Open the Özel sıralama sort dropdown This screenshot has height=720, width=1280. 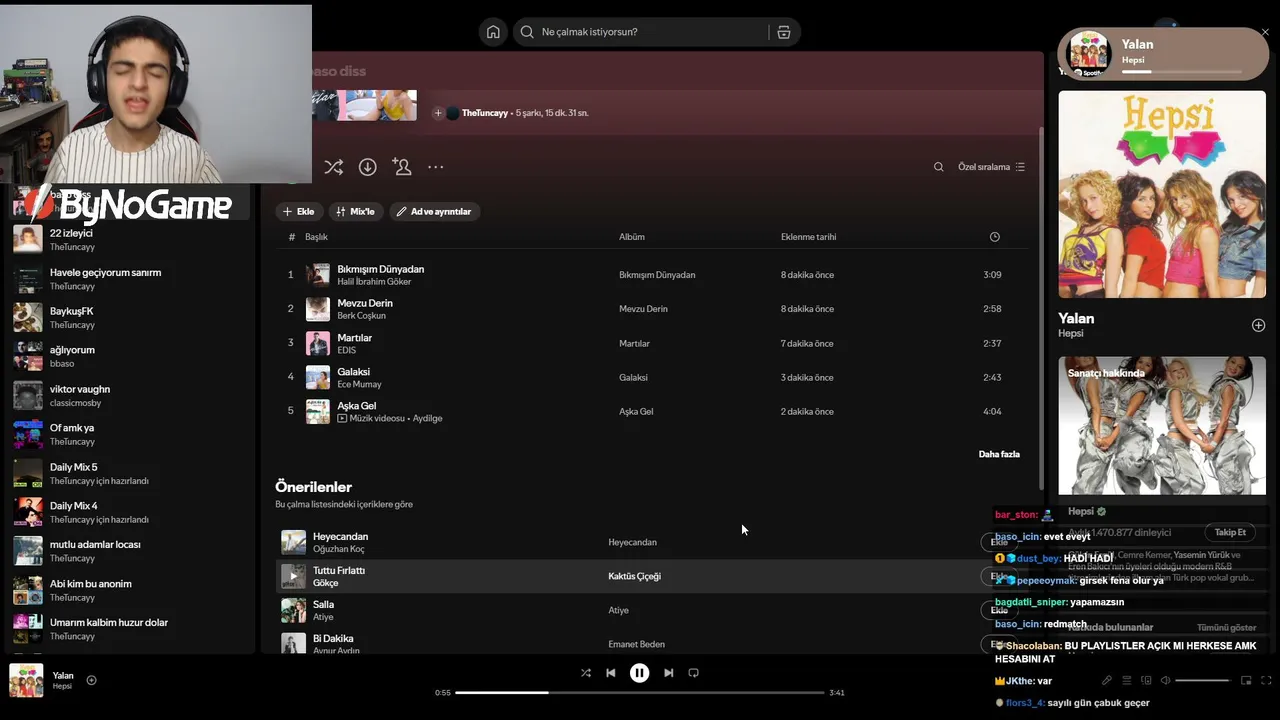point(991,167)
